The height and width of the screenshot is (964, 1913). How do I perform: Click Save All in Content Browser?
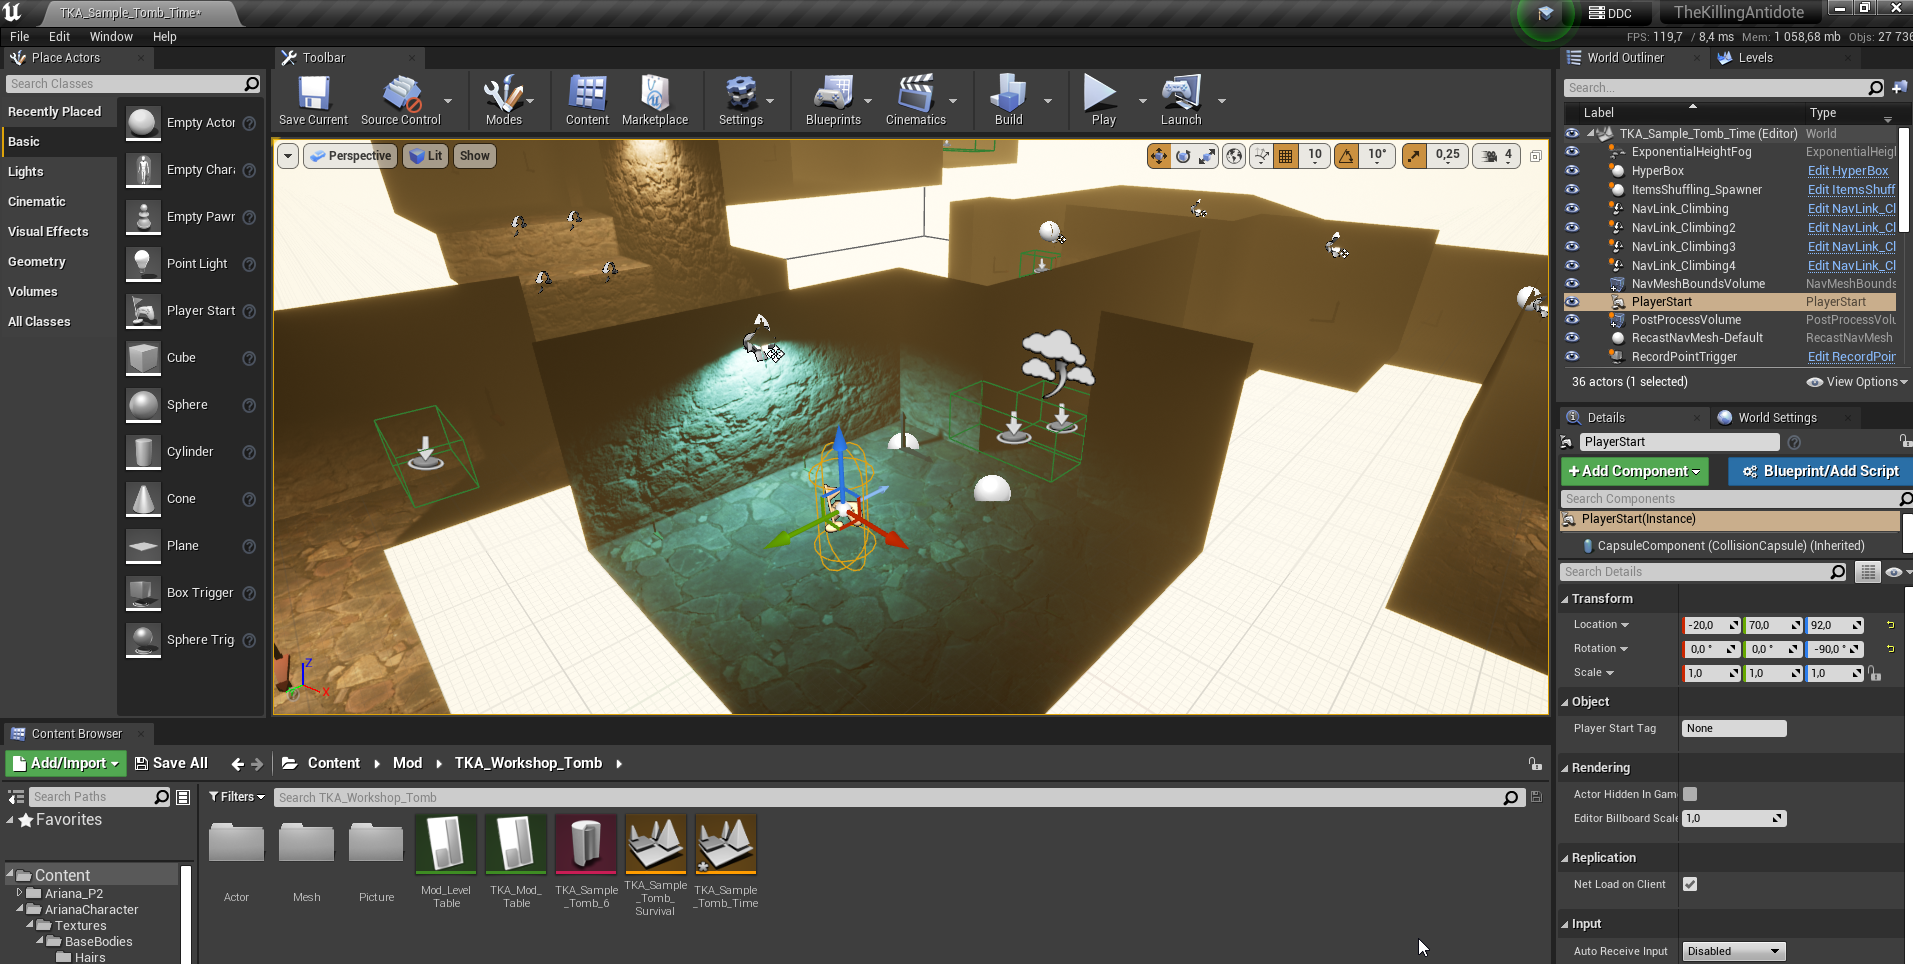[x=171, y=763]
